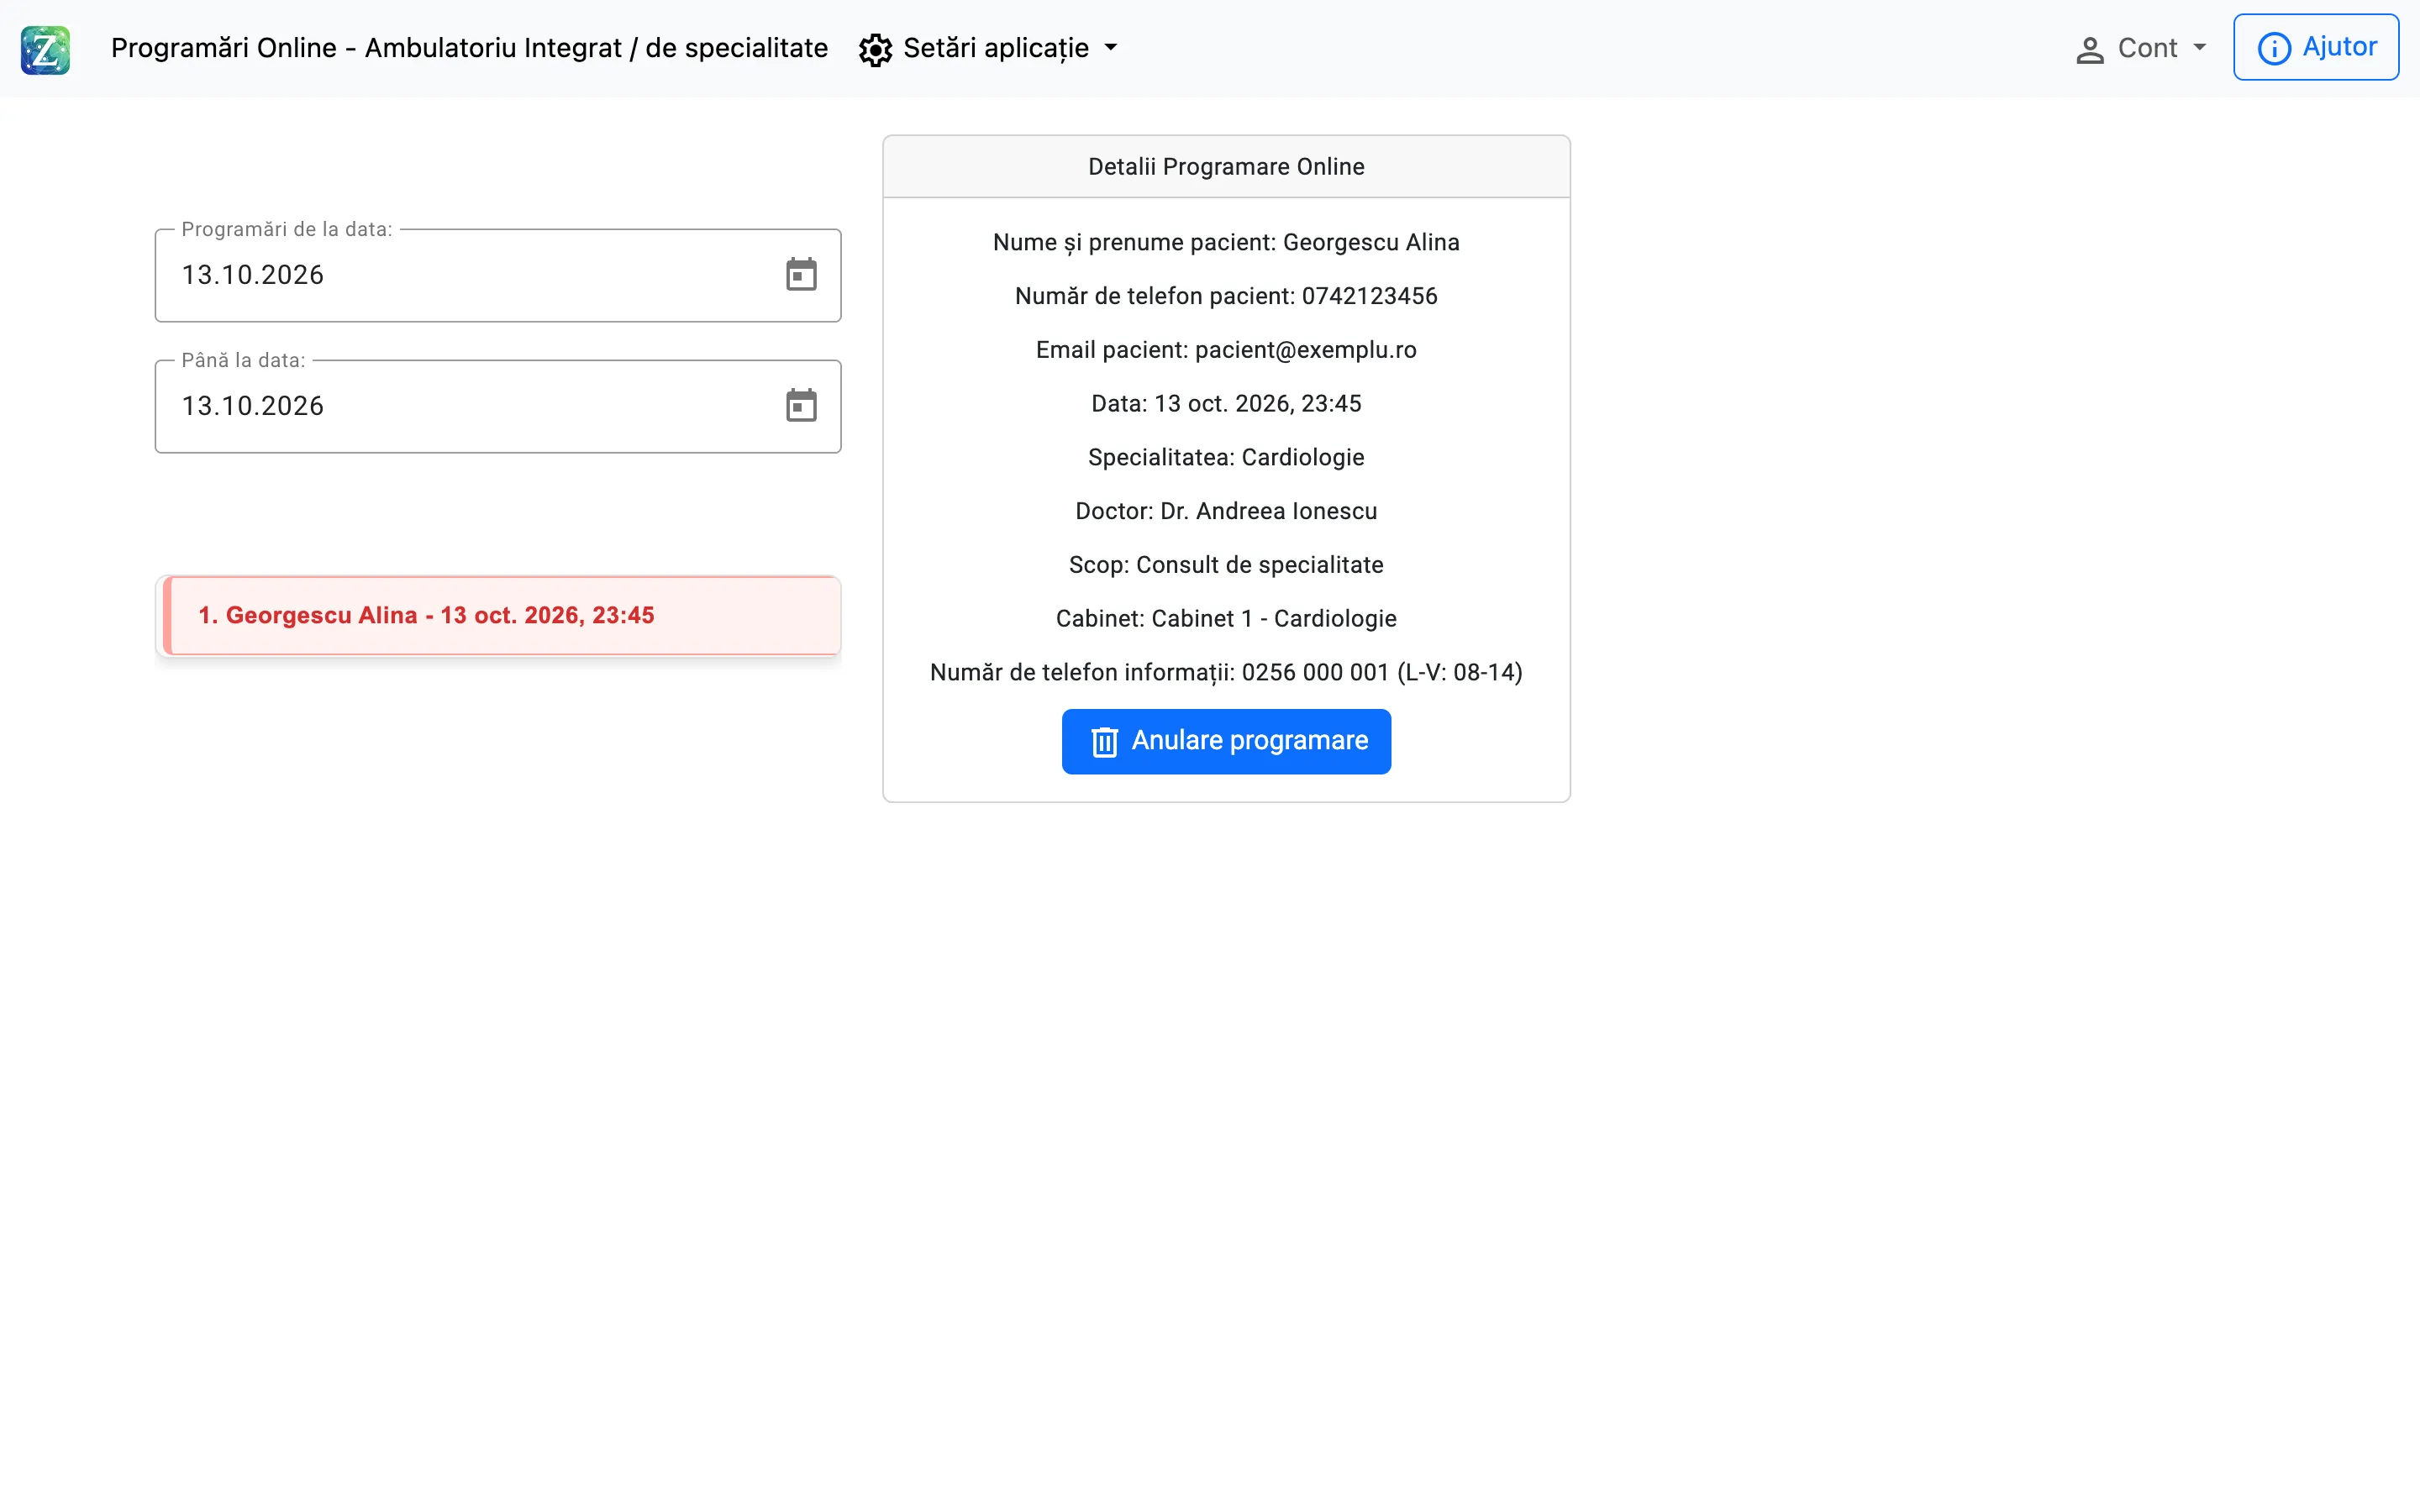Click the info icon beside Ajutor
Viewport: 2420px width, 1512px height.
(2273, 49)
